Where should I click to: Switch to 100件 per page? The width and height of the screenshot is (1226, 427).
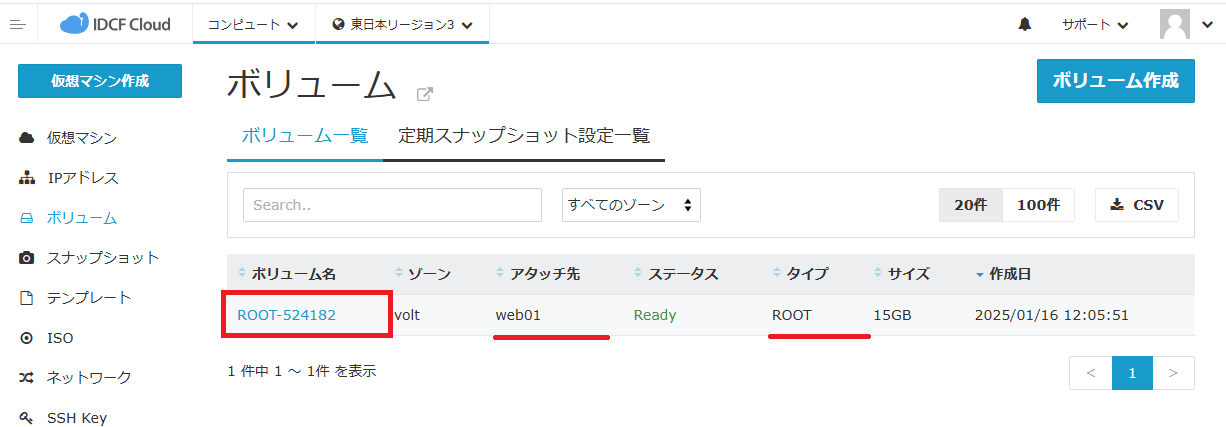click(x=1038, y=204)
